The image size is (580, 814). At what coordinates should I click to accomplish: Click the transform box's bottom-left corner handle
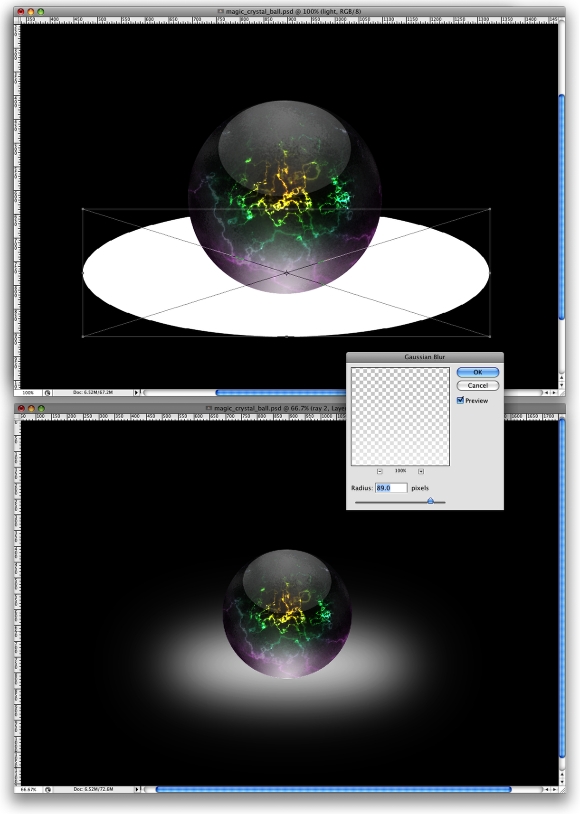point(83,336)
